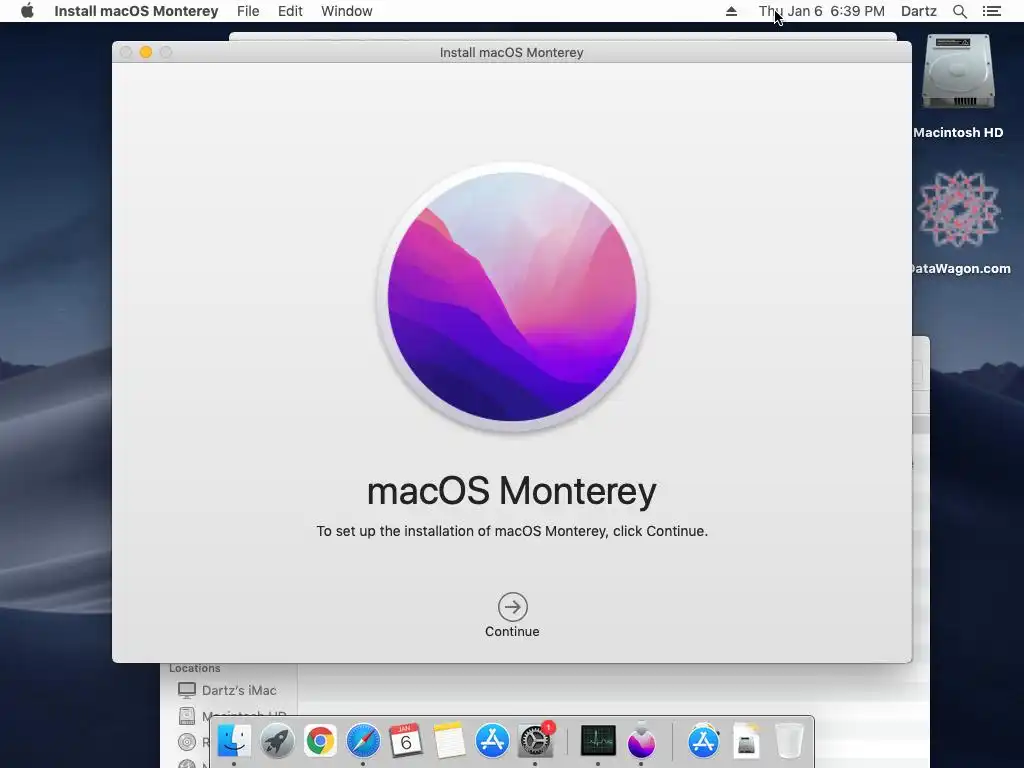
Task: Open Activity Monitor from the Dock
Action: [x=598, y=741]
